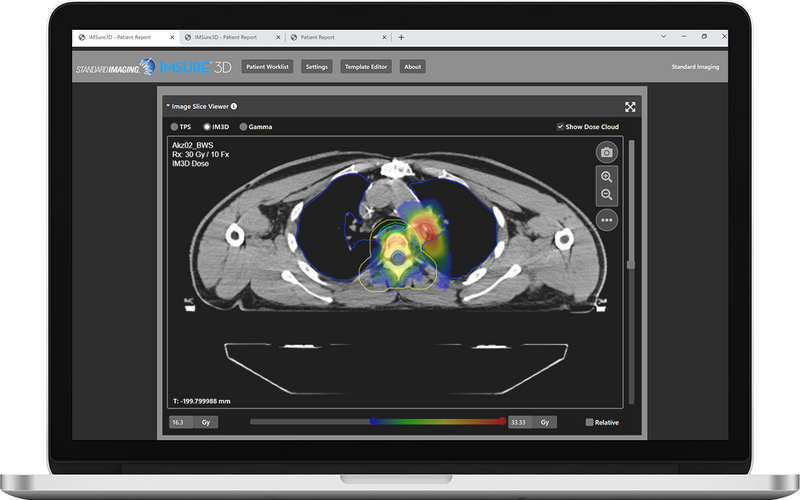
Task: Zoom out of the CT slice
Action: pyautogui.click(x=606, y=194)
